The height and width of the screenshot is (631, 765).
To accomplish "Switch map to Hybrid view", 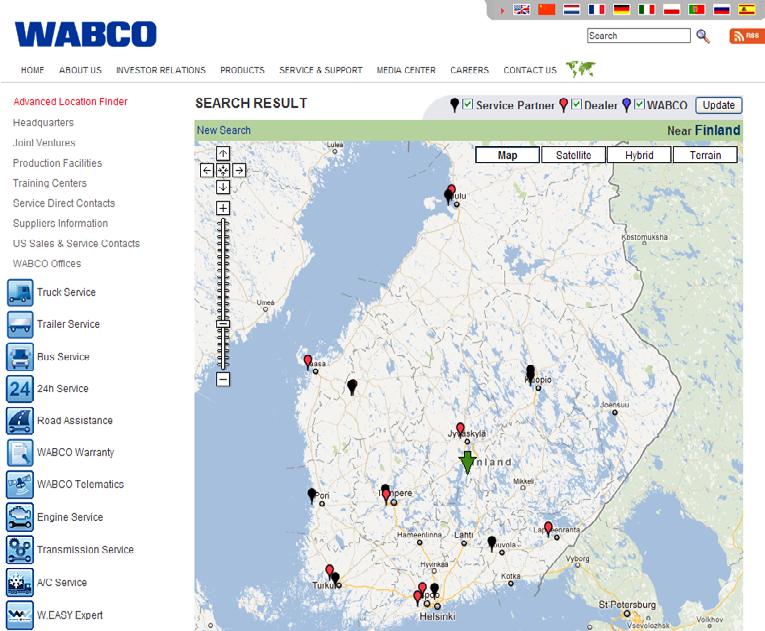I will coord(639,155).
